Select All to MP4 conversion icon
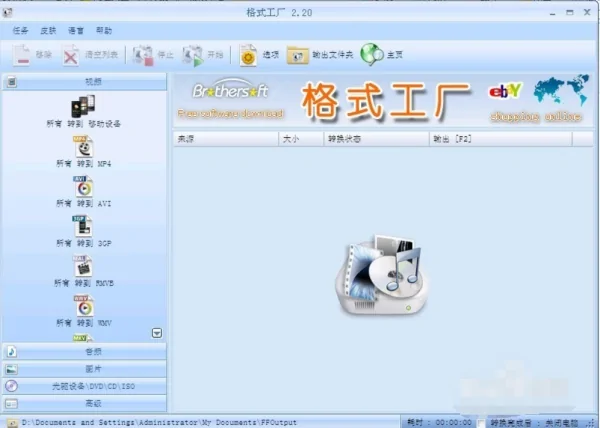Viewport: 600px width, 428px height. pos(83,146)
